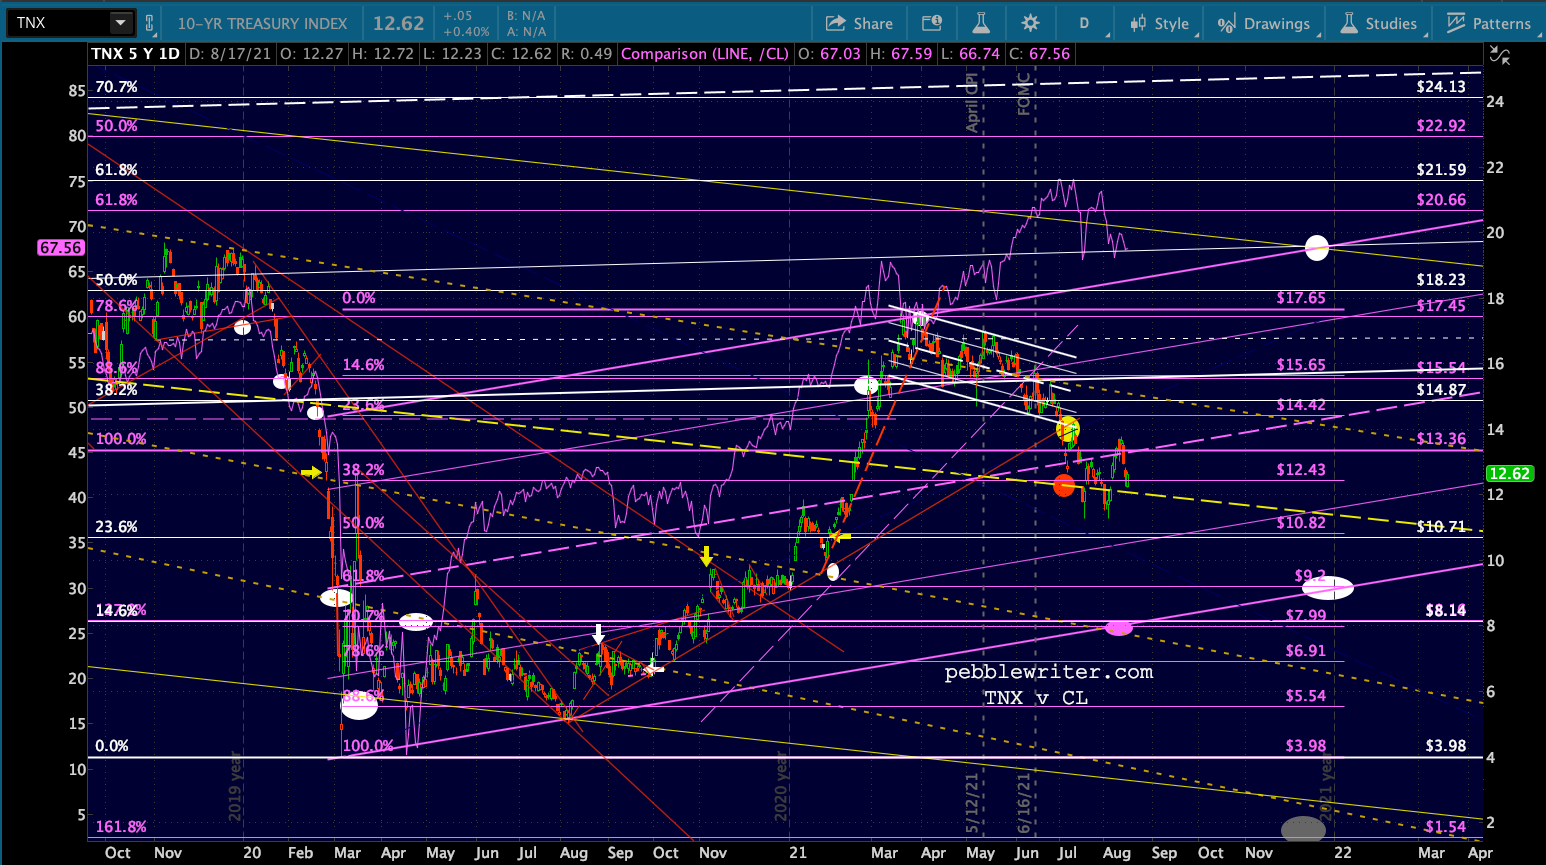Screen dimensions: 1546x865
Task: Click the TNX 5 Y 1D chart label
Action: tap(136, 54)
